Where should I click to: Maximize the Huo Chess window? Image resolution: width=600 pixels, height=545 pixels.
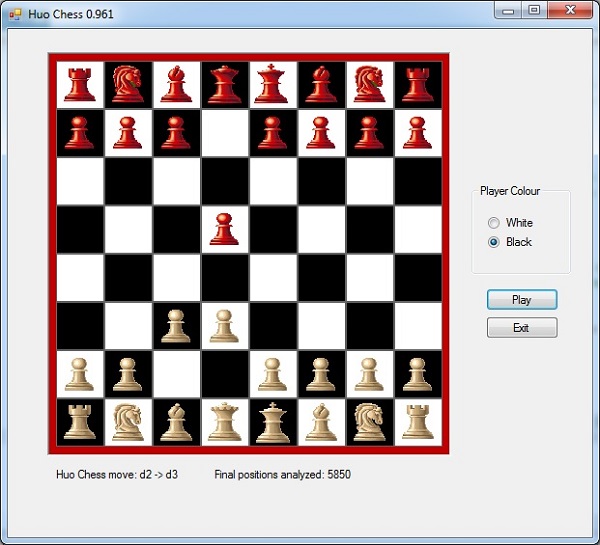534,10
